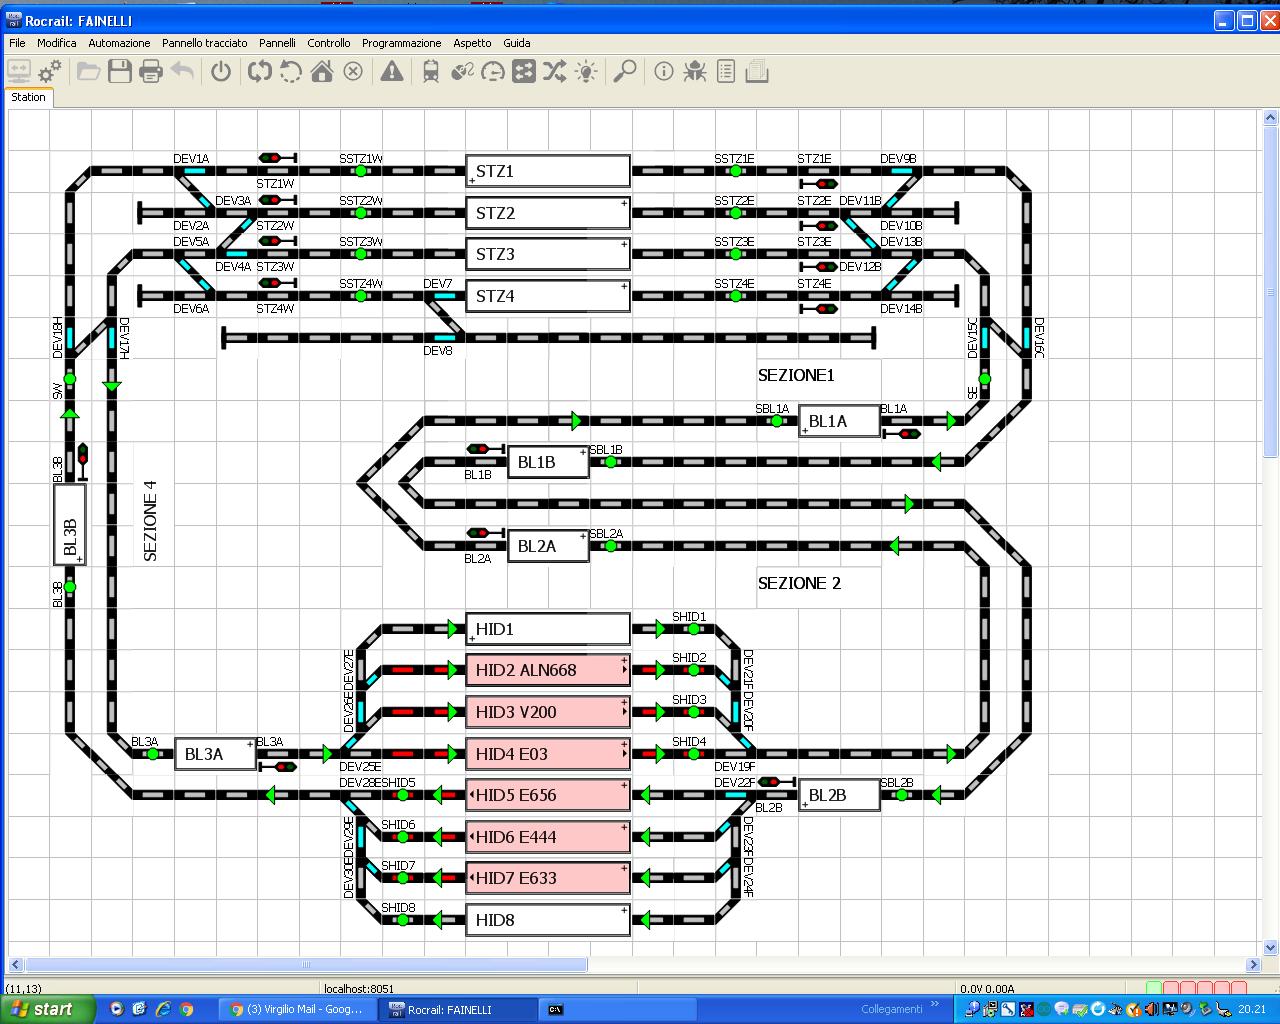
Task: Toggle sensor SSTZ1W on track one
Action: point(361,171)
